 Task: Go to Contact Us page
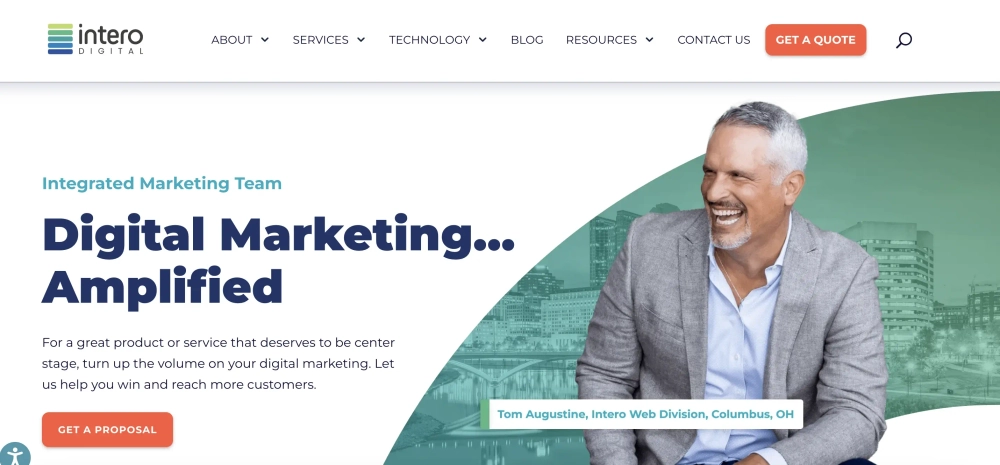pyautogui.click(x=714, y=40)
